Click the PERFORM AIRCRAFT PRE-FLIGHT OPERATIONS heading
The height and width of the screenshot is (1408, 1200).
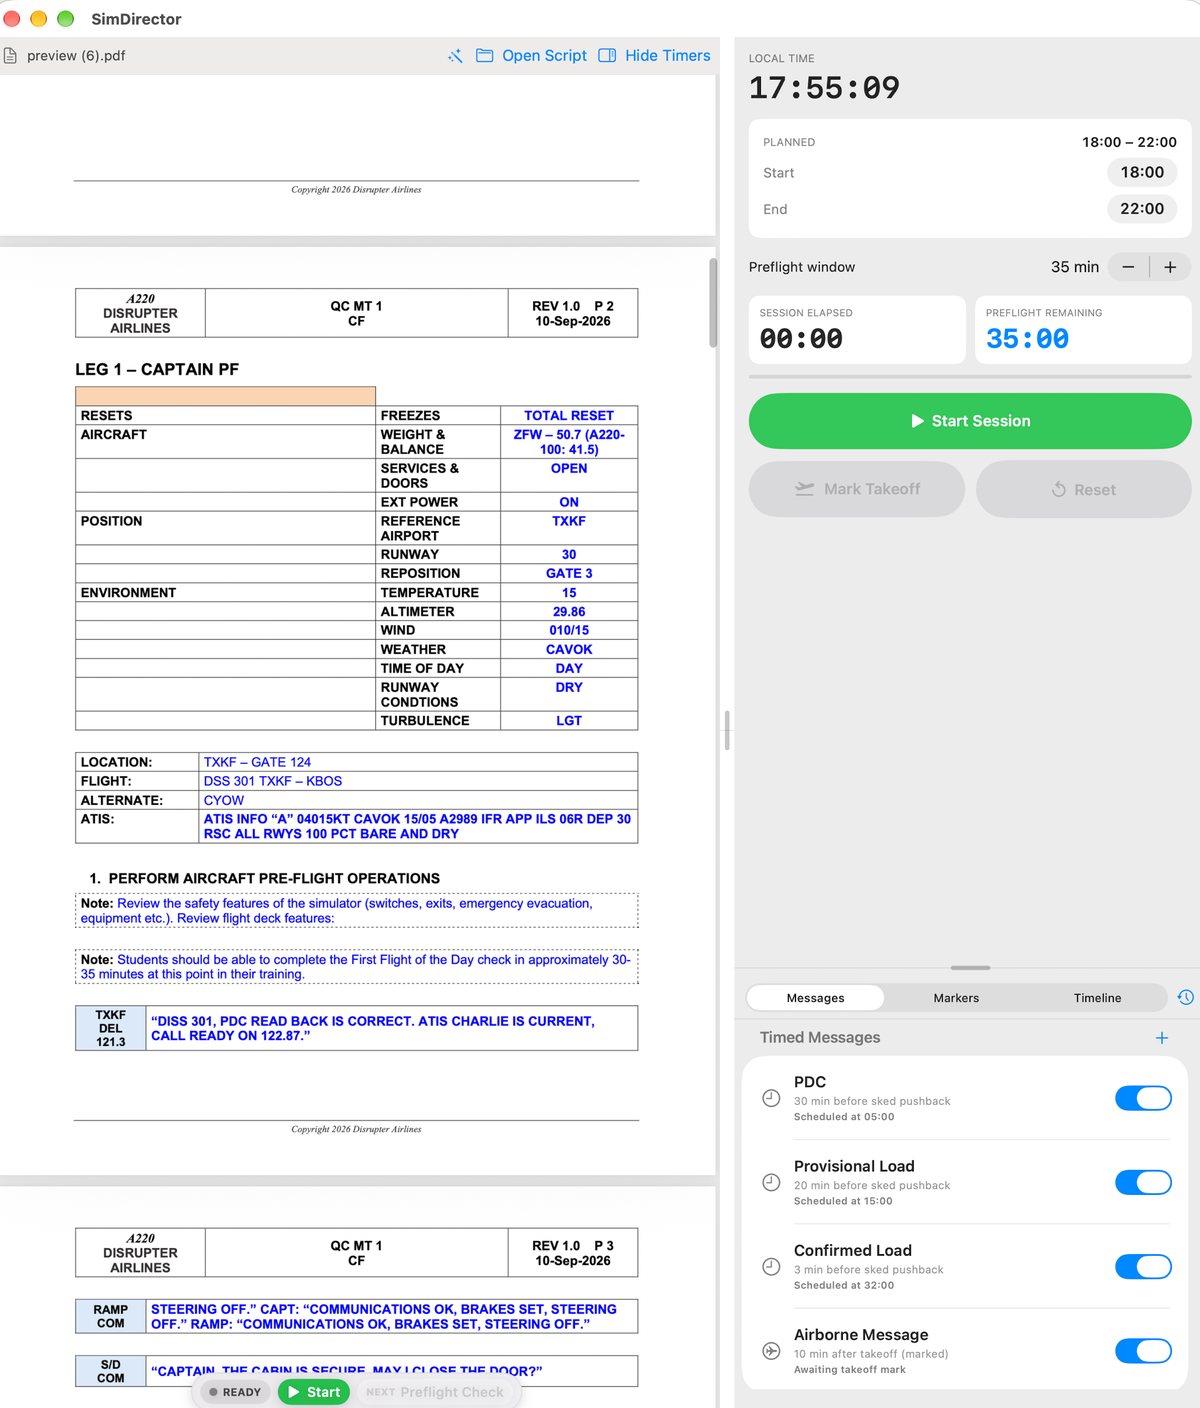coord(274,878)
